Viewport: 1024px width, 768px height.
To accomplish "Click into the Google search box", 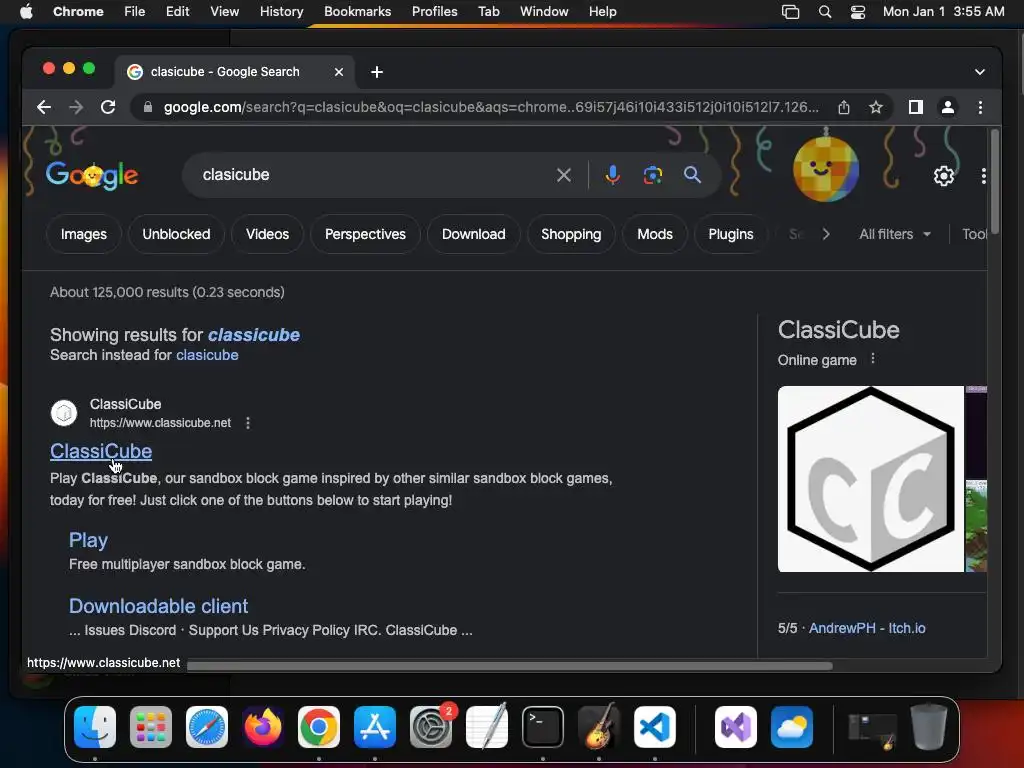I will (x=372, y=175).
